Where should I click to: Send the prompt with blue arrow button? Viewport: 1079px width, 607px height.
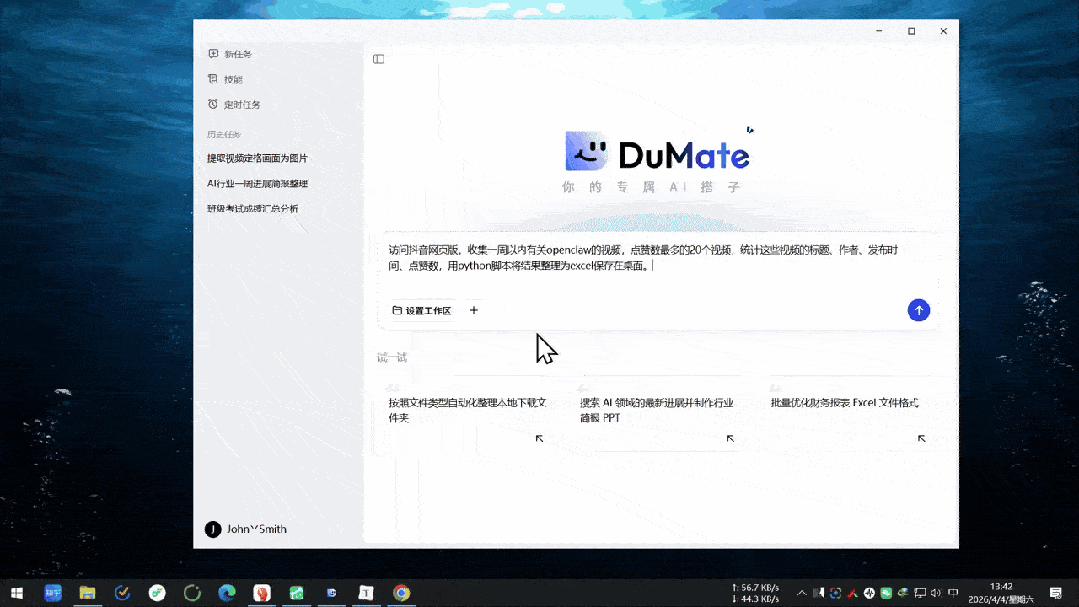tap(919, 310)
